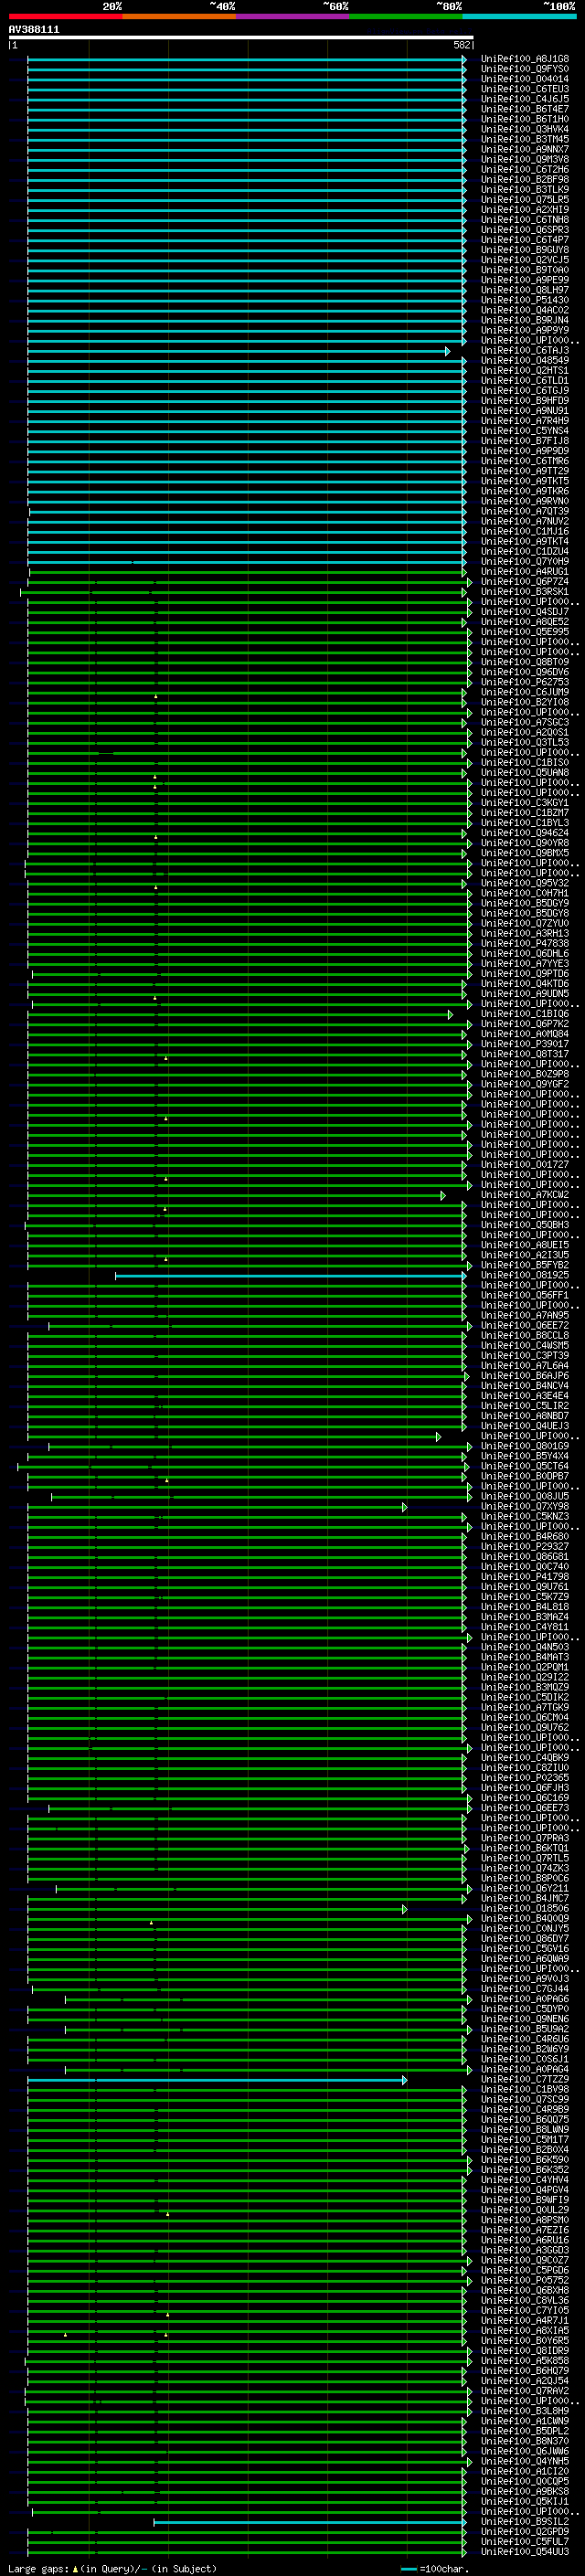
Task: Select hit label UniRef100_C5LIR2
Action: click(524, 1406)
